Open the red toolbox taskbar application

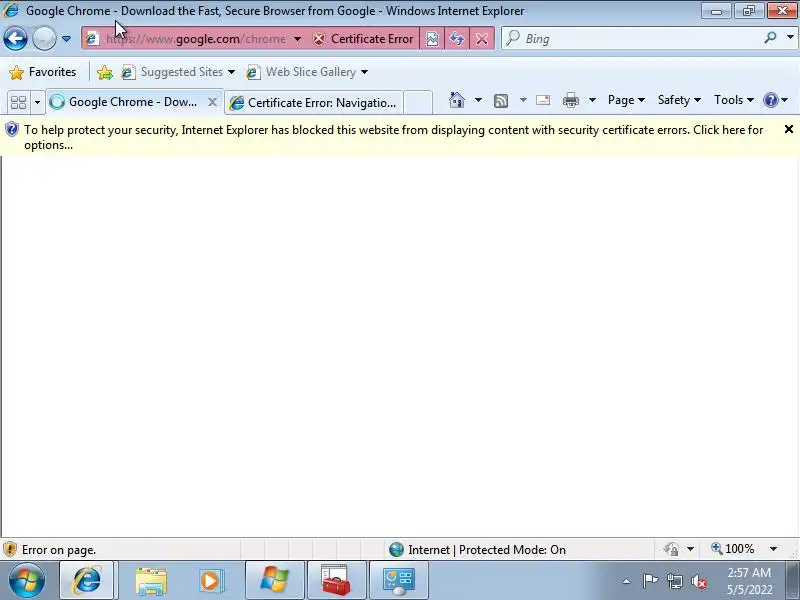336,580
